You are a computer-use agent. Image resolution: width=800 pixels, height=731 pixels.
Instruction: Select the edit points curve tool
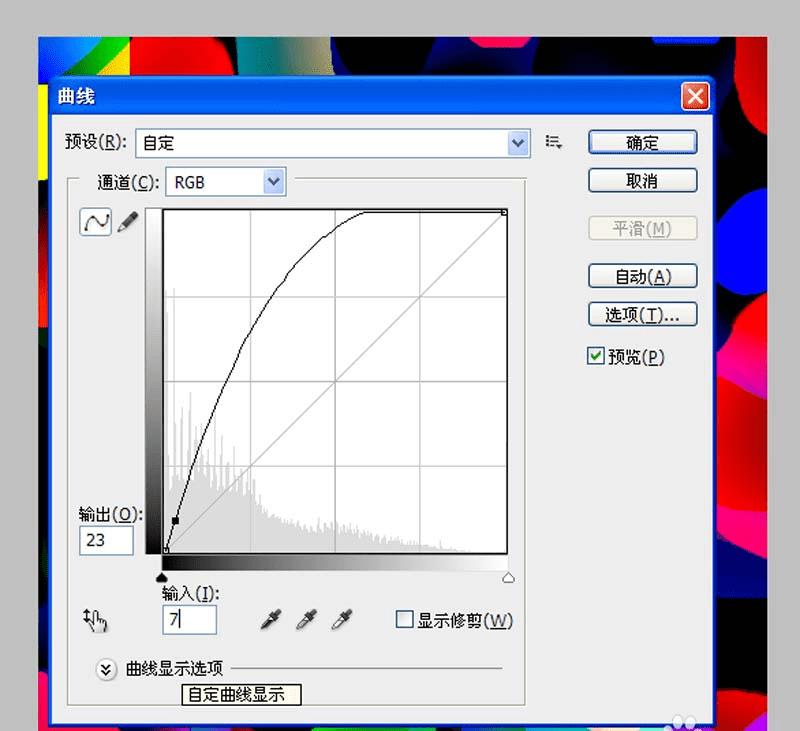95,221
